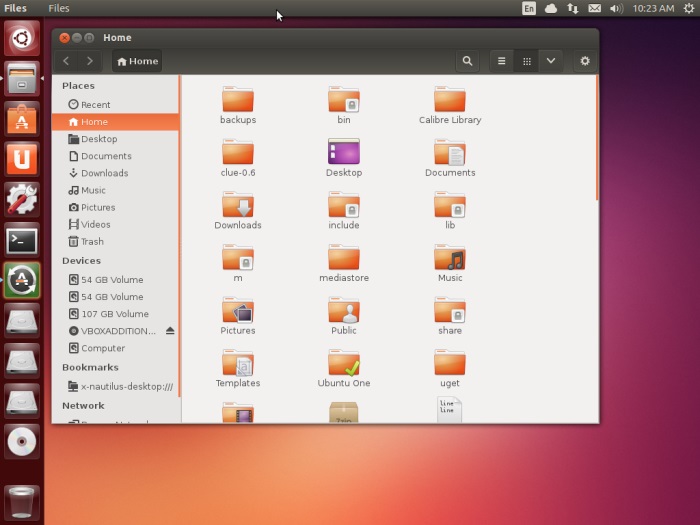Open the 10:23 AM clock menu
The width and height of the screenshot is (700, 525).
(653, 8)
